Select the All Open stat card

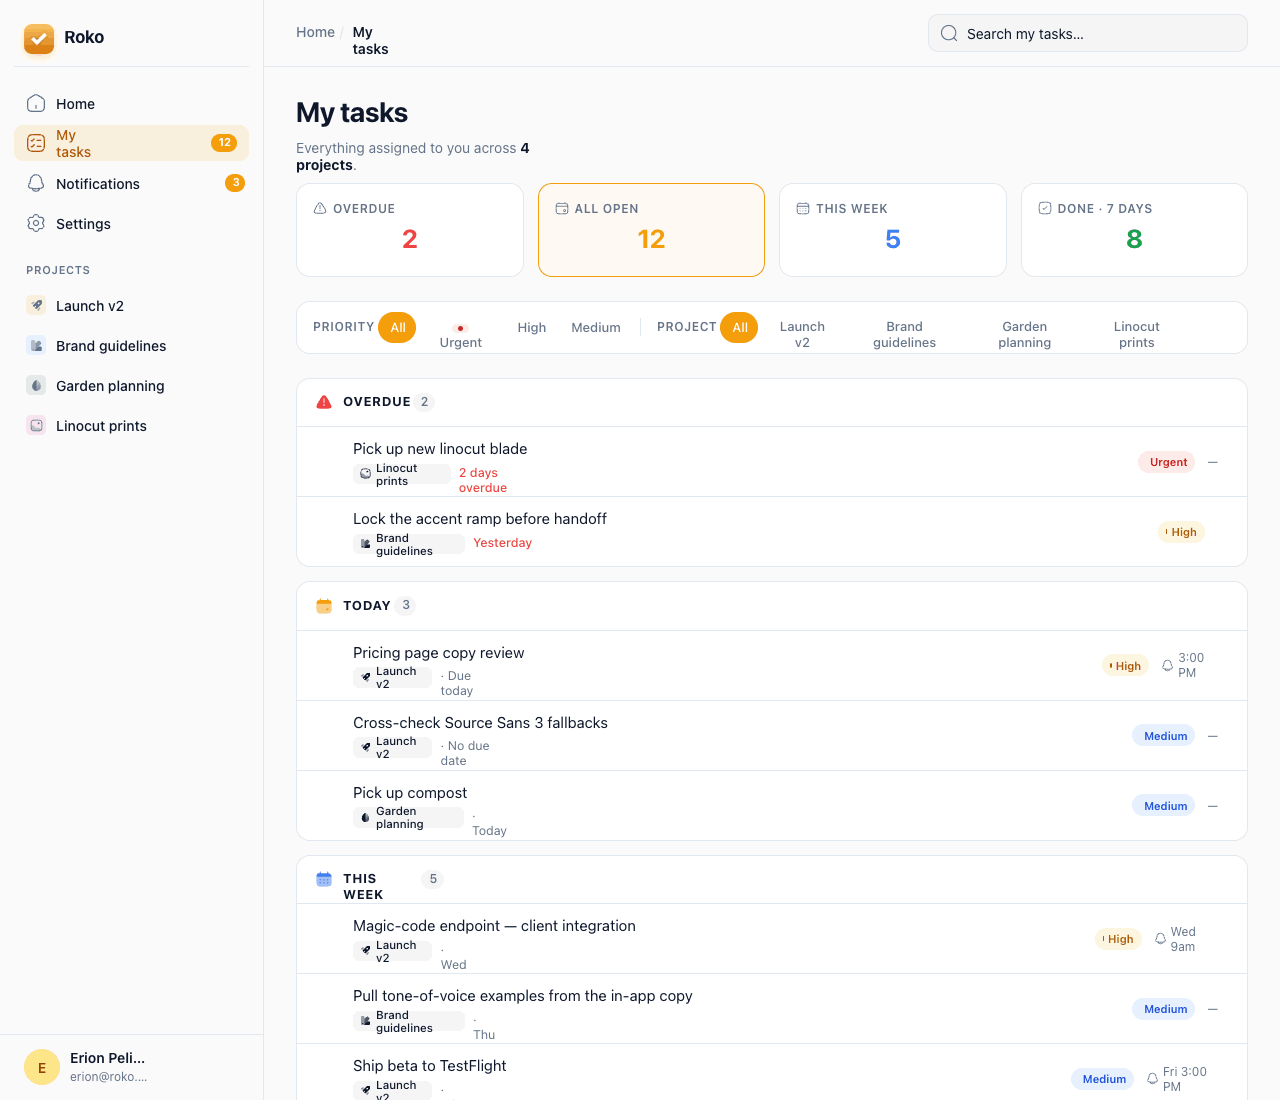651,230
